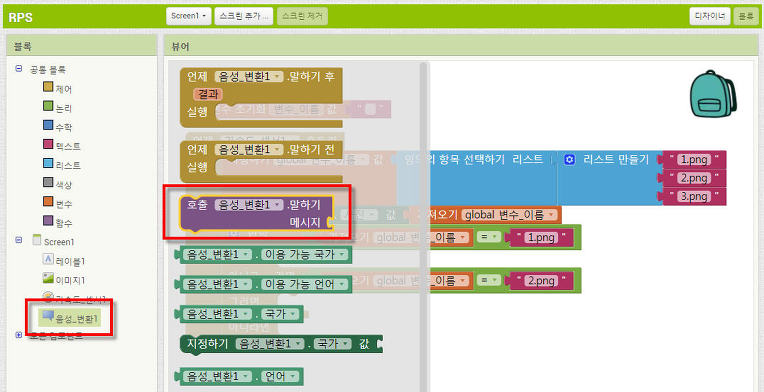Select the 논리 block category icon

48,106
